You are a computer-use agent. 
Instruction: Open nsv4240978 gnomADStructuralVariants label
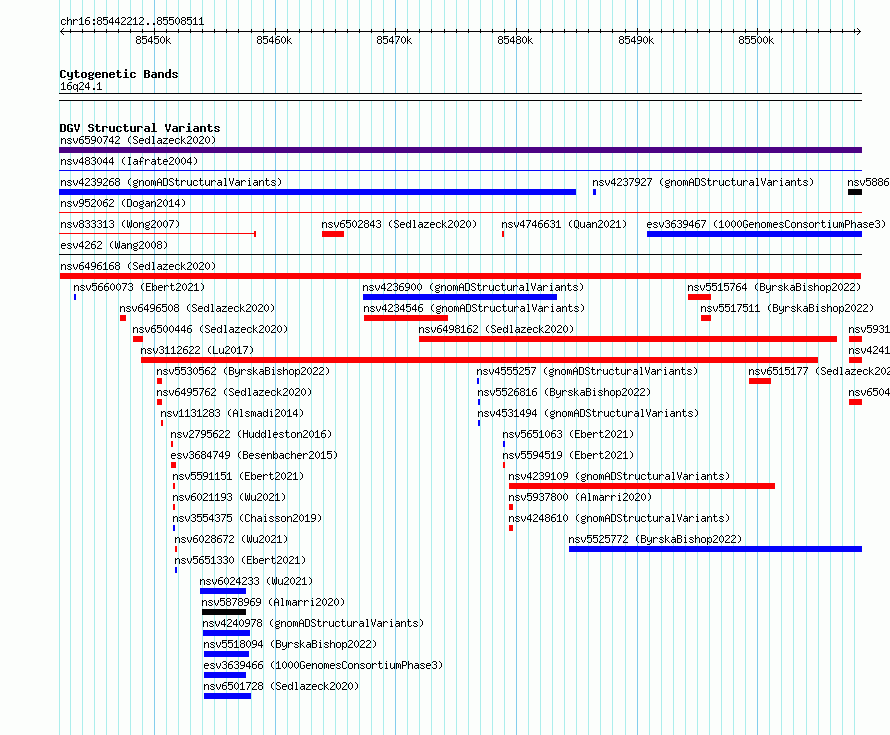coord(313,623)
